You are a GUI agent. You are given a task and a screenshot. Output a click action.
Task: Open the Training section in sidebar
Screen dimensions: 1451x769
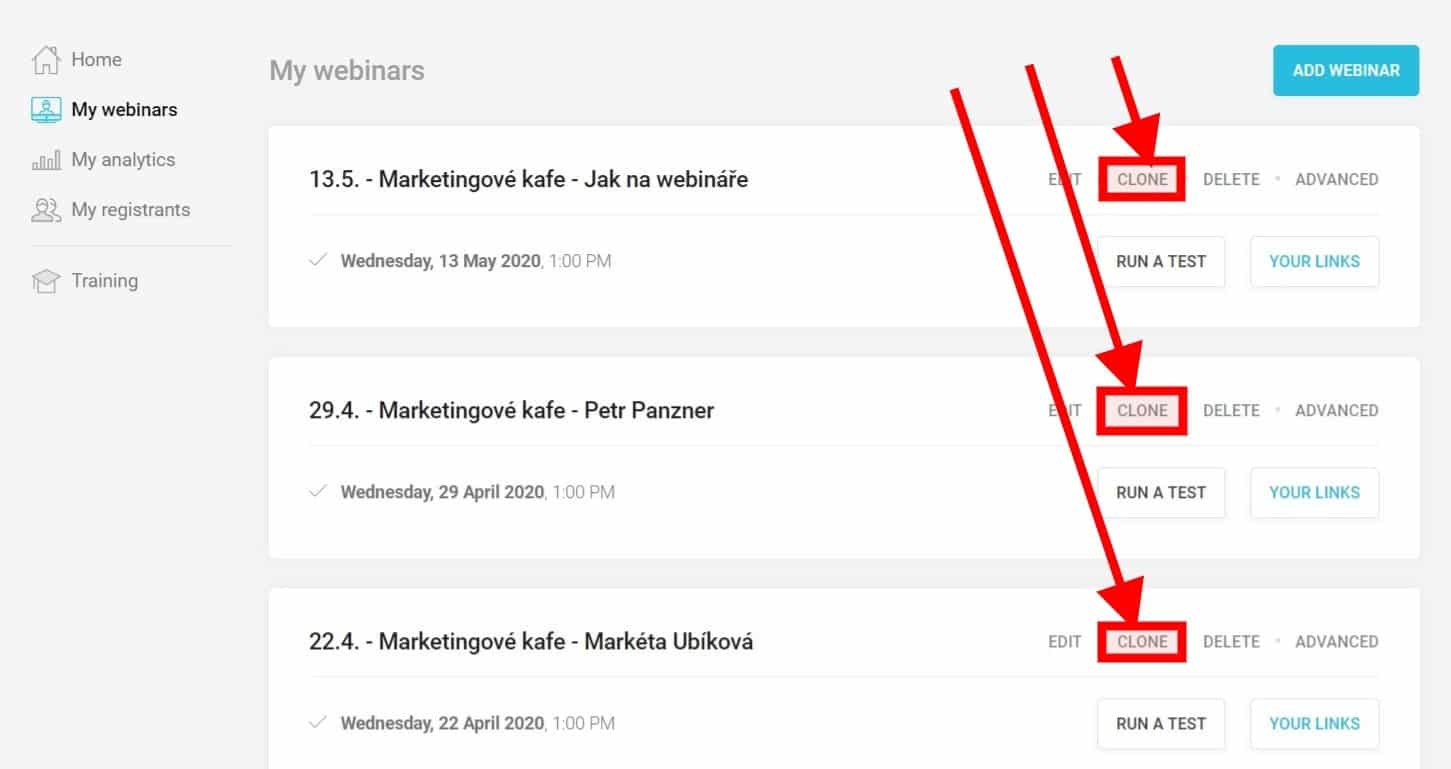click(x=104, y=281)
